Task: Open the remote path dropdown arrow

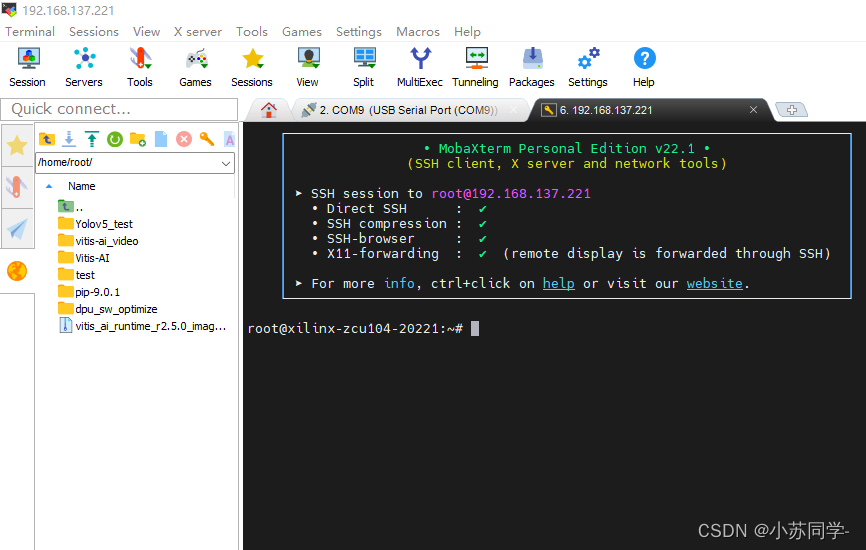Action: pos(225,163)
